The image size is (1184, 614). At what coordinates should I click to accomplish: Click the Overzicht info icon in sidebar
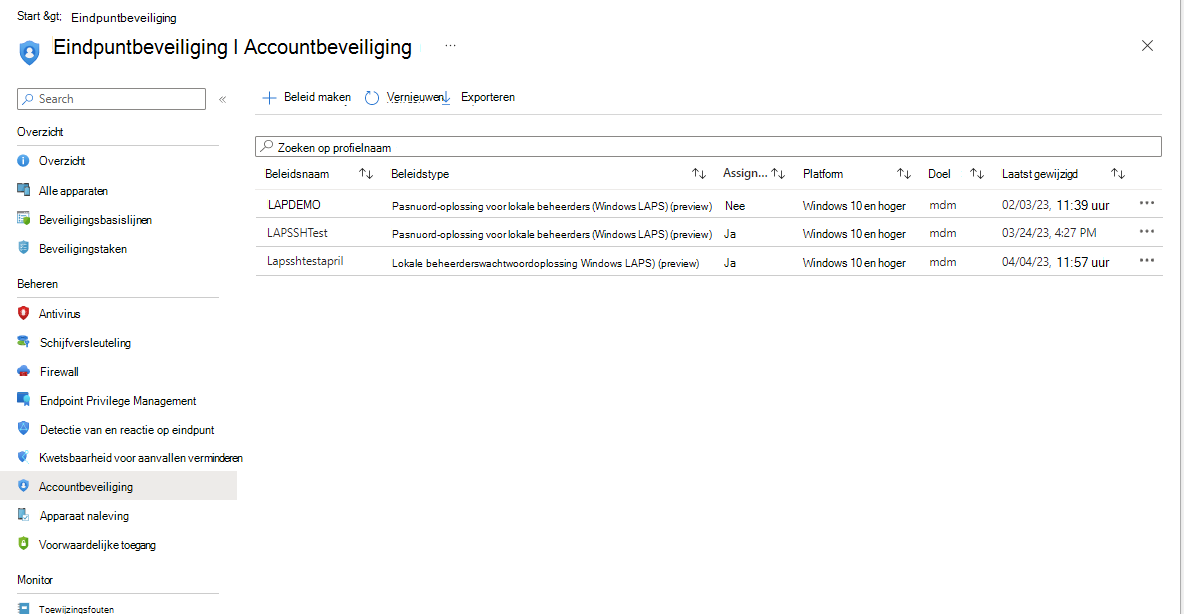23,161
